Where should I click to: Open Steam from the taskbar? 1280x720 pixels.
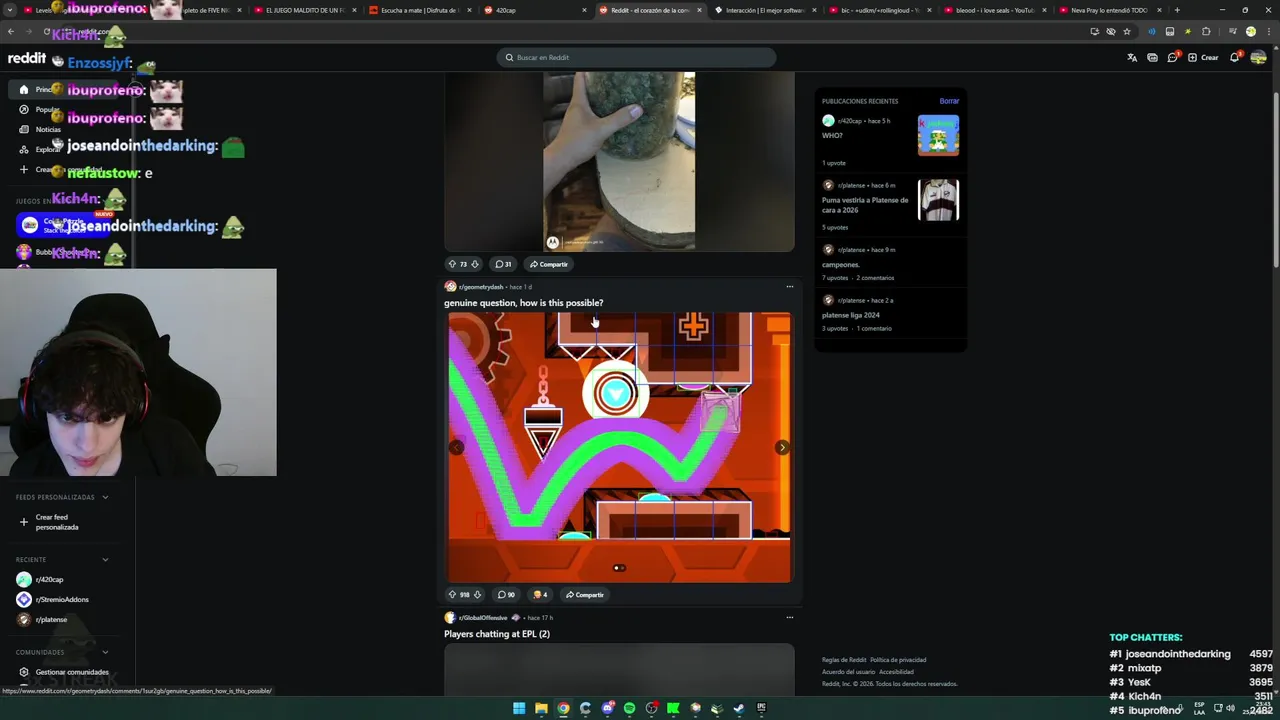(x=739, y=708)
